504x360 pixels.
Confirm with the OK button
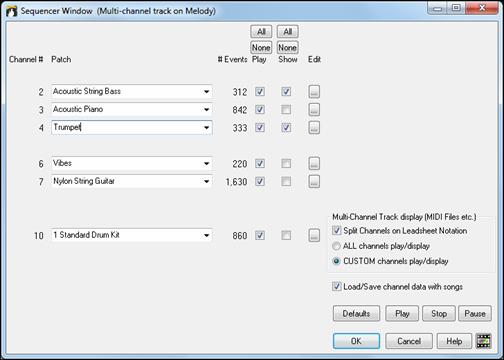[356, 341]
